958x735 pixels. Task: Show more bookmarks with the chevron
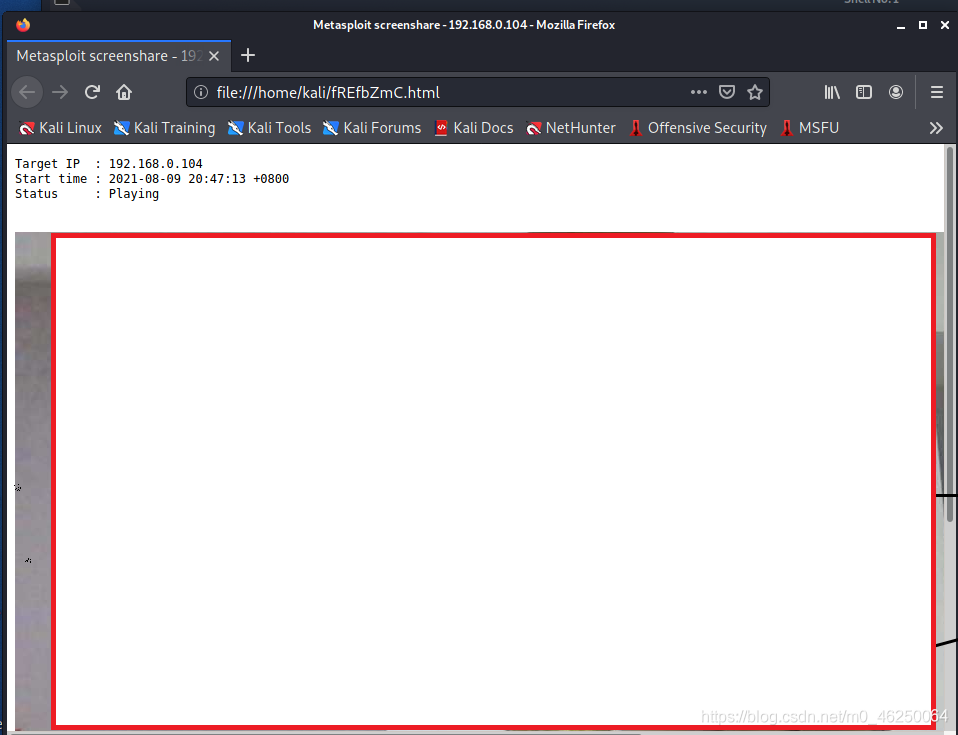[936, 128]
